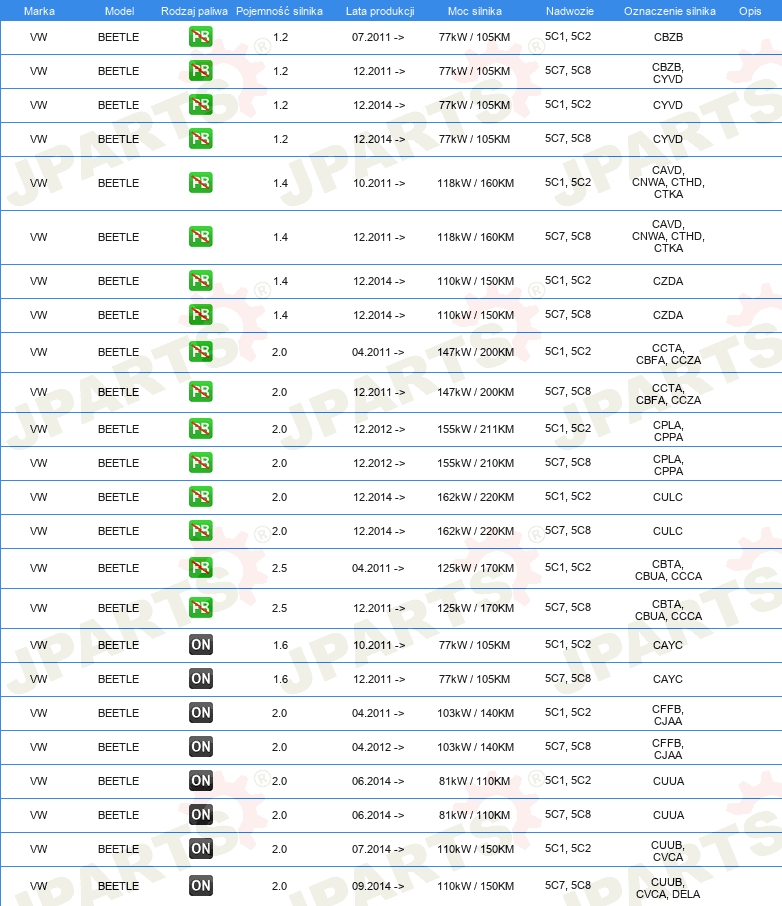Image resolution: width=782 pixels, height=906 pixels.
Task: Click '5C1, 5C2' body in the 07.2014 row
Action: click(568, 849)
